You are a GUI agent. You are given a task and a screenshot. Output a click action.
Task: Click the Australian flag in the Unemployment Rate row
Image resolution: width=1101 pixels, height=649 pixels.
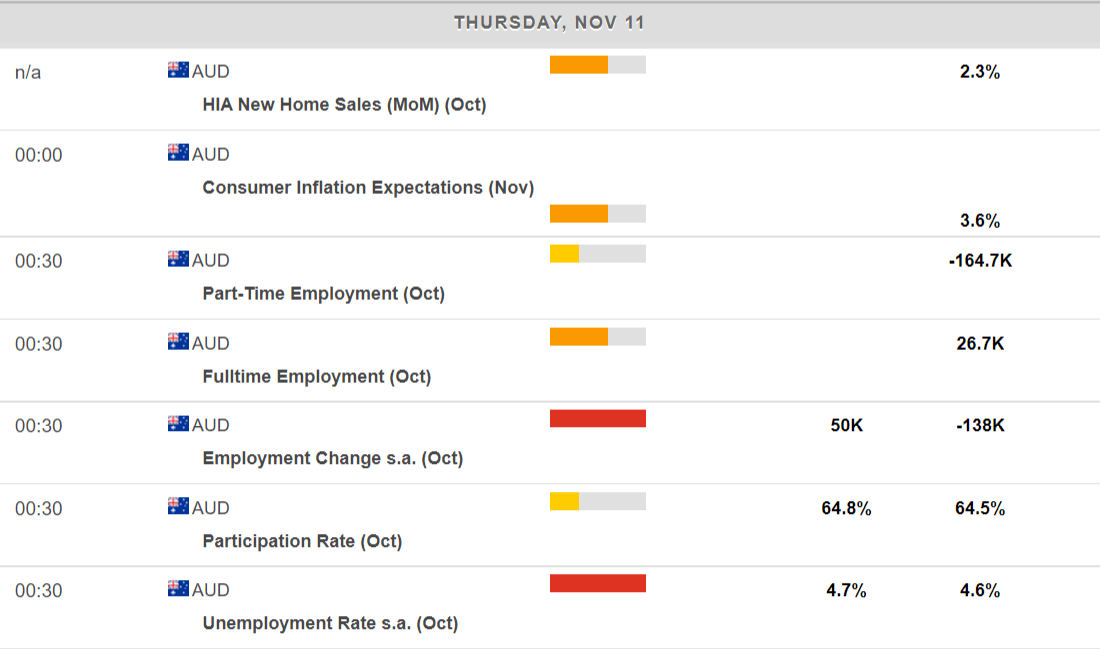(x=178, y=590)
